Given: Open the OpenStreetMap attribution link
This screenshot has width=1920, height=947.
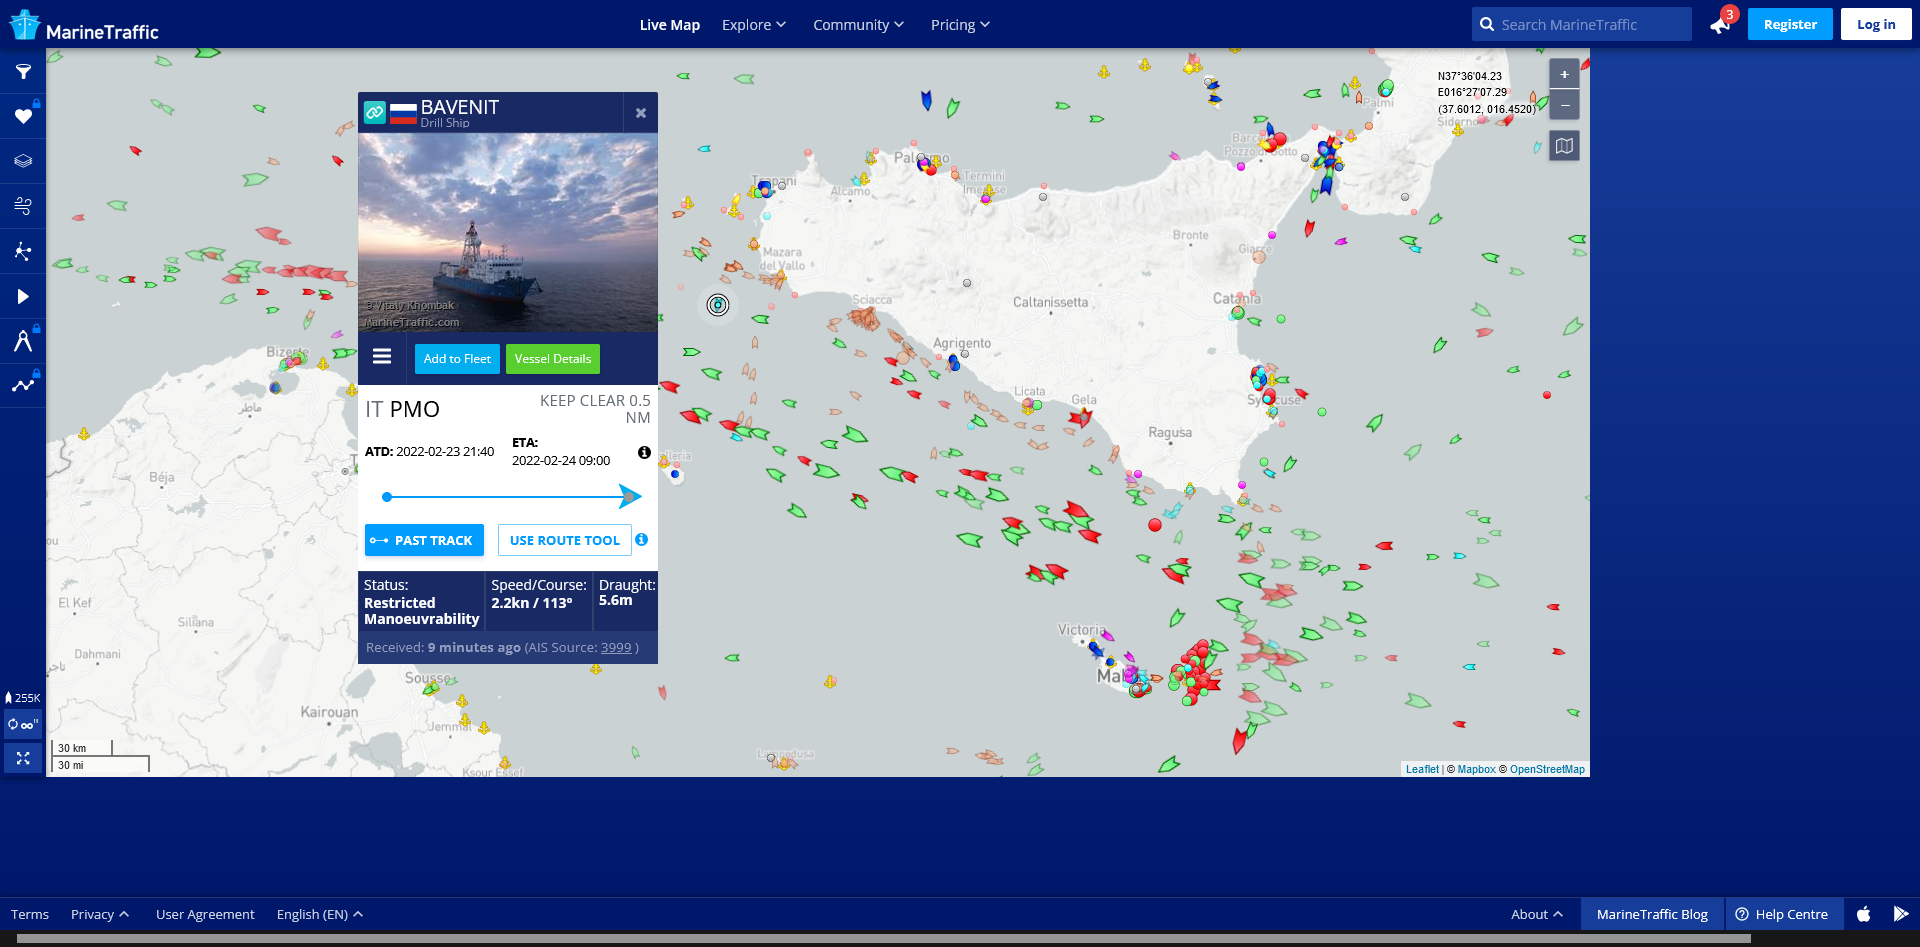Looking at the screenshot, I should pyautogui.click(x=1547, y=769).
